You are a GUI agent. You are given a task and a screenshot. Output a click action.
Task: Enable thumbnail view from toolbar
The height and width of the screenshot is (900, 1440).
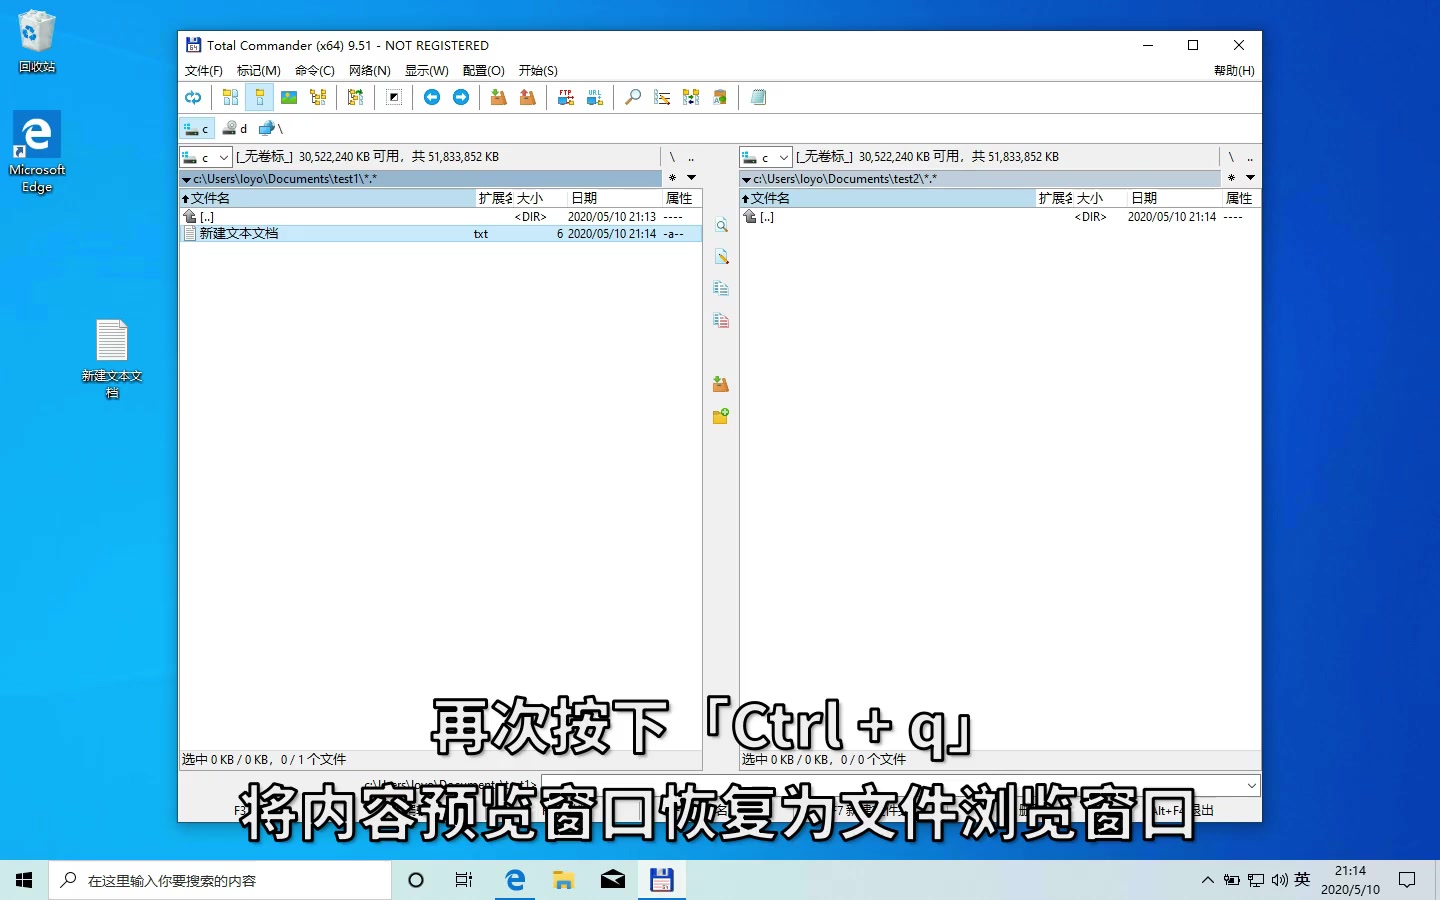[x=289, y=97]
